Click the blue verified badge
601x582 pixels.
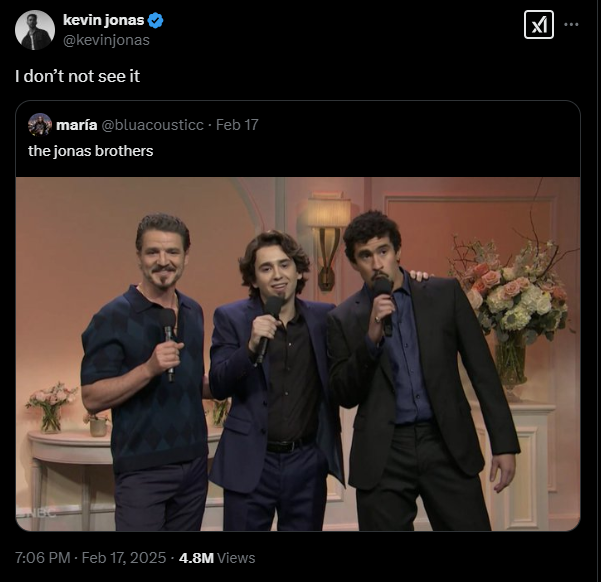click(x=157, y=21)
